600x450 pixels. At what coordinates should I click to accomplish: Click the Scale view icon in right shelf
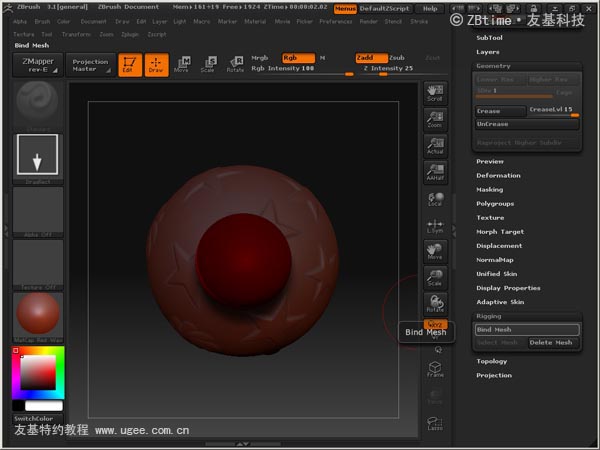435,278
